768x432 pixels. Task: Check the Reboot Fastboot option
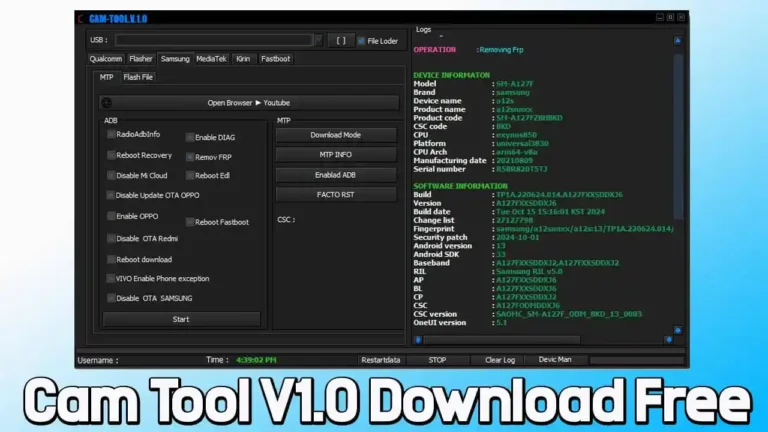pyautogui.click(x=190, y=222)
